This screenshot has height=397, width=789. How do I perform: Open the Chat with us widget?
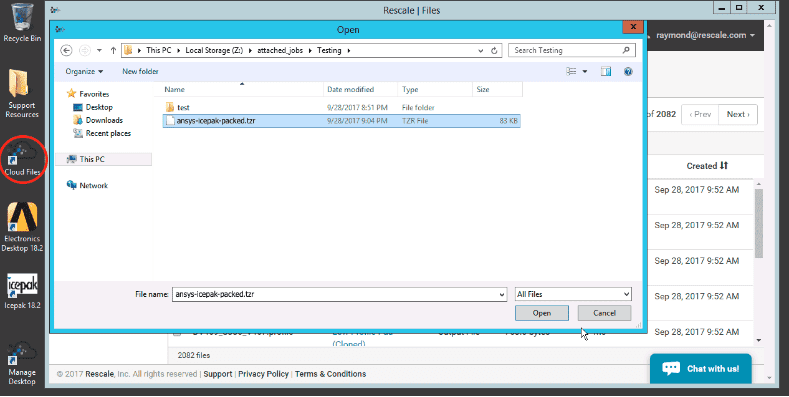pyautogui.click(x=700, y=369)
